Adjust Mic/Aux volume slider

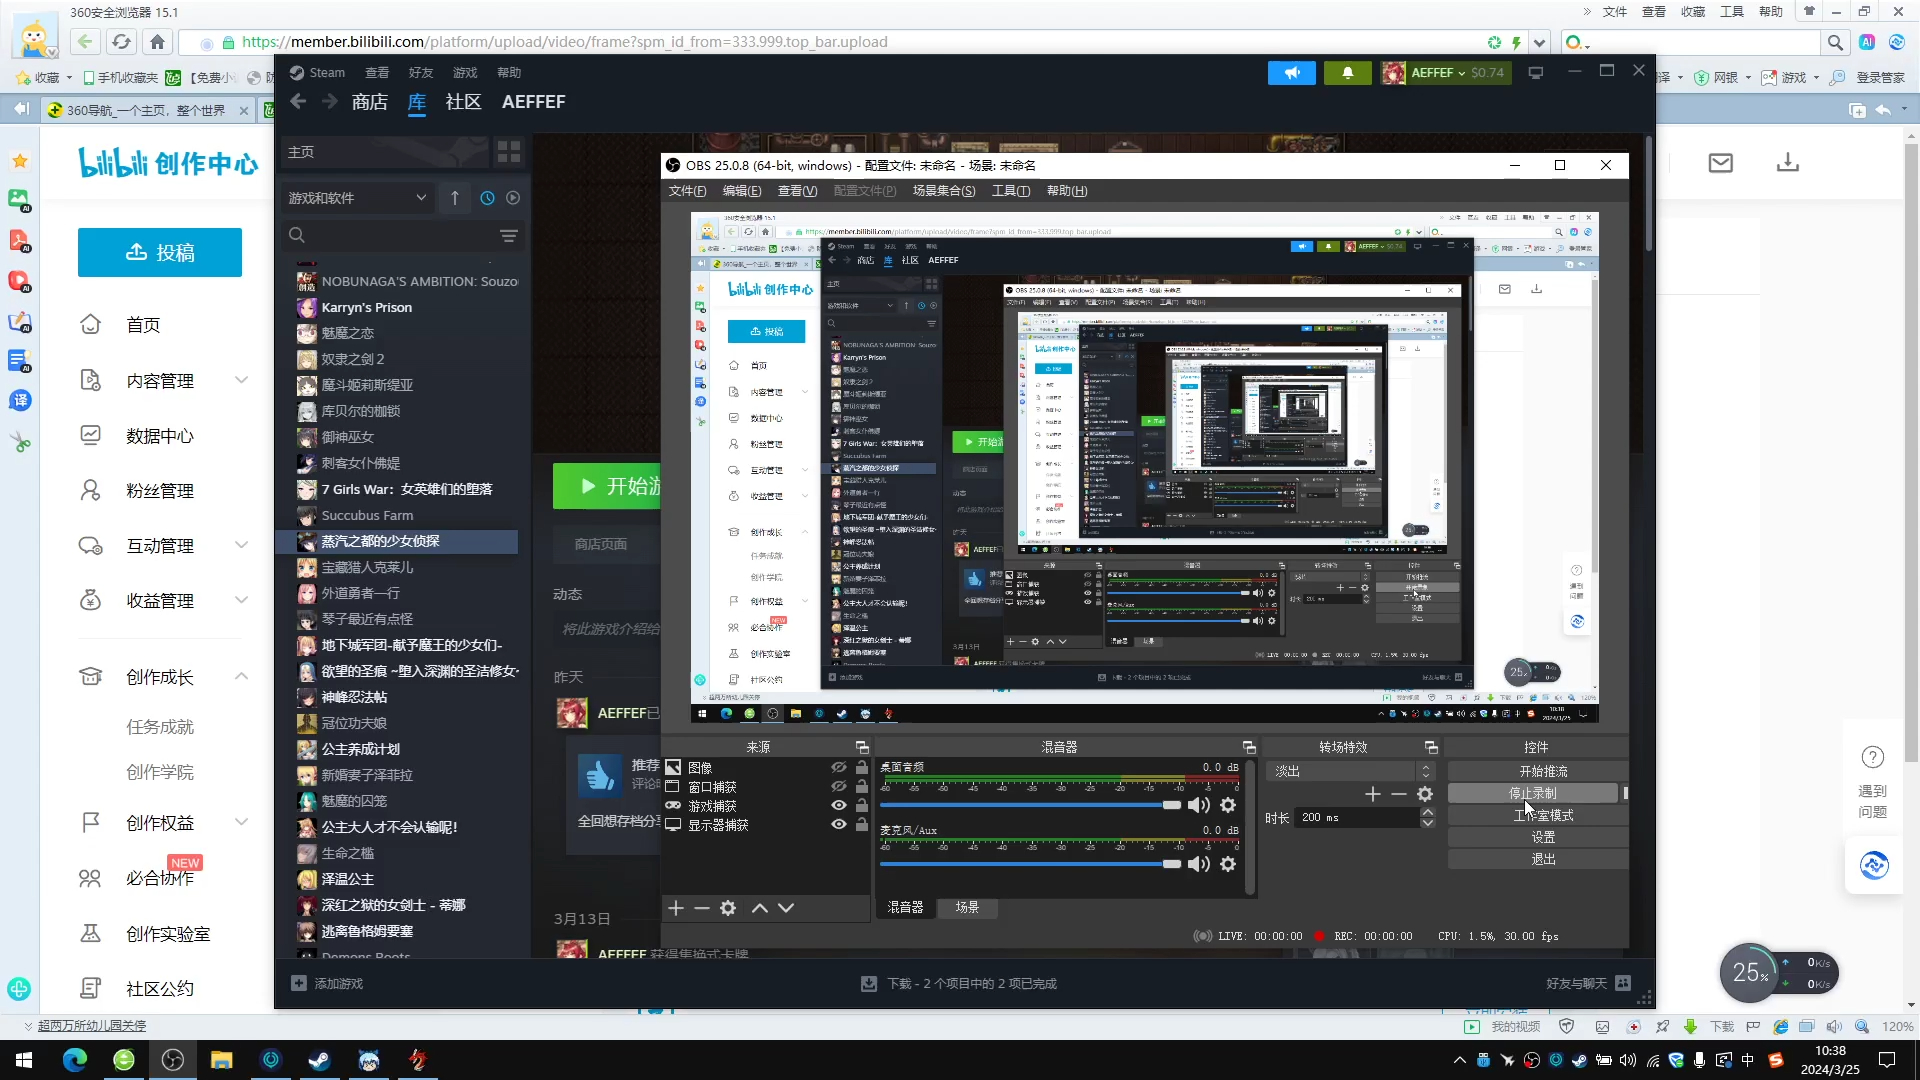[x=1031, y=864]
